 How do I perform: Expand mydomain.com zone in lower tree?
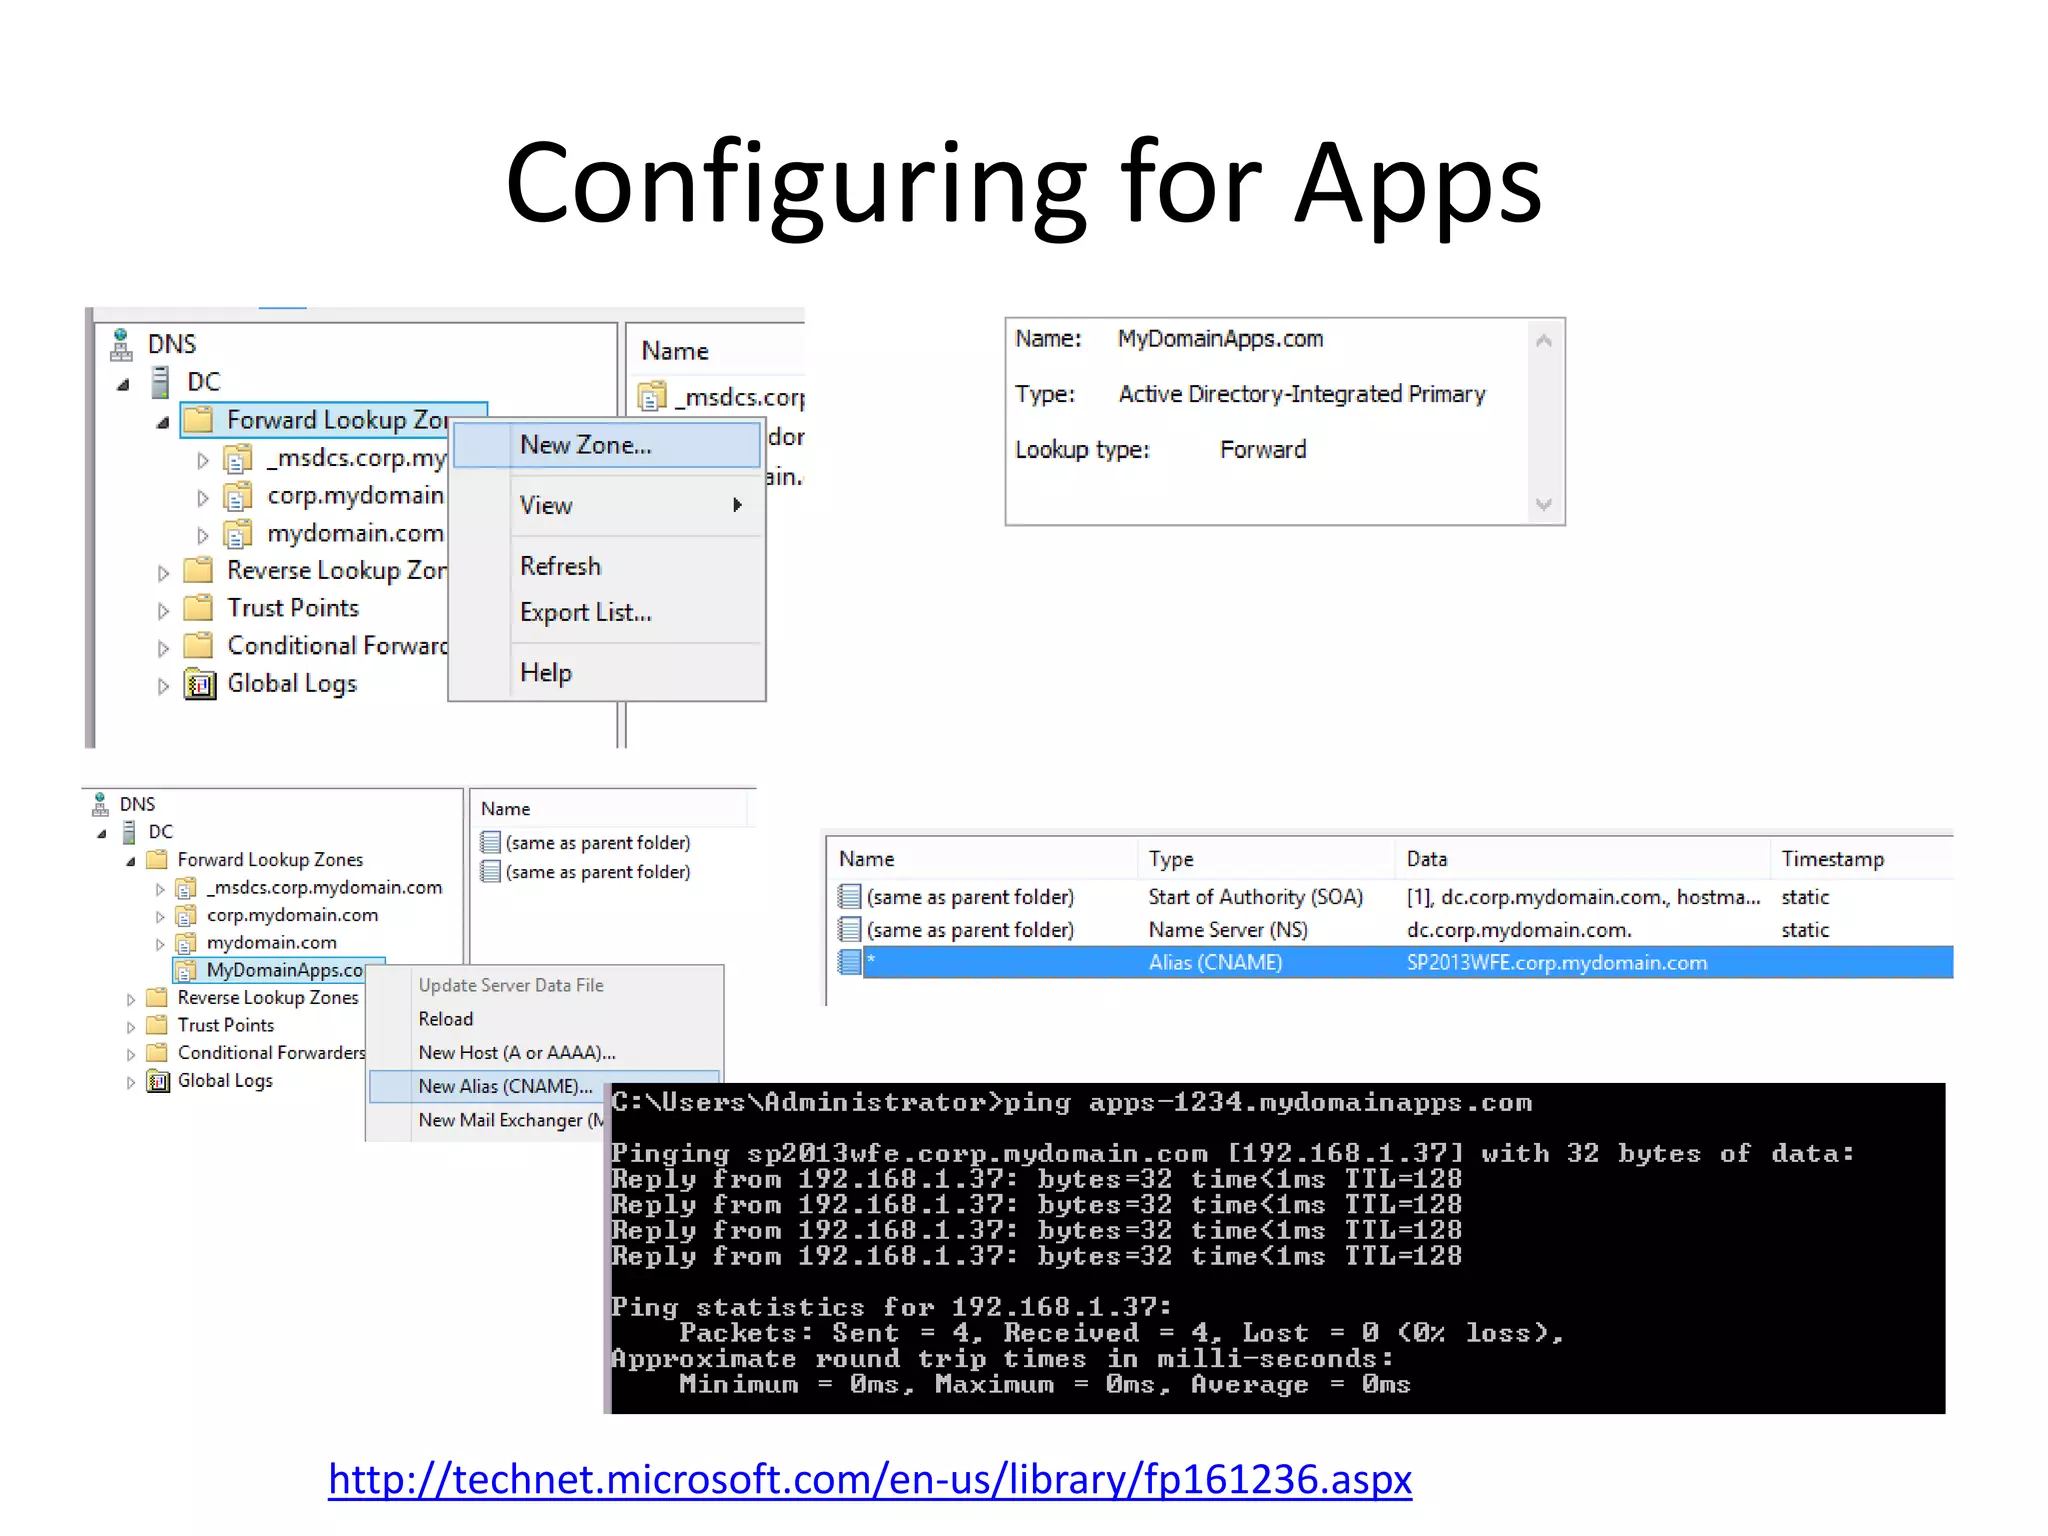pos(160,944)
